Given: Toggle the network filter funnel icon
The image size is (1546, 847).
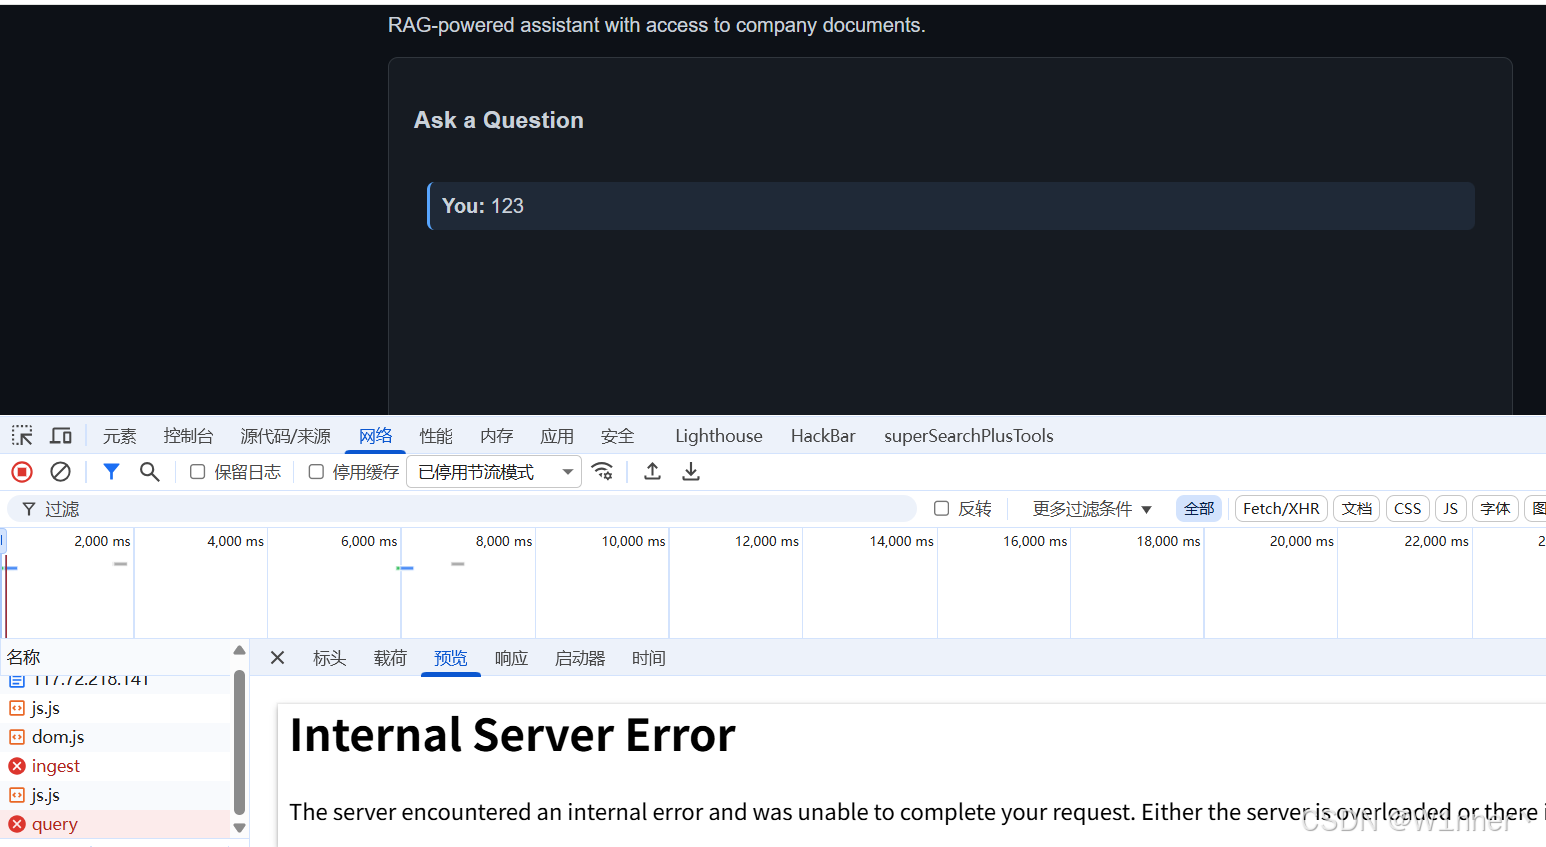Looking at the screenshot, I should coord(111,472).
